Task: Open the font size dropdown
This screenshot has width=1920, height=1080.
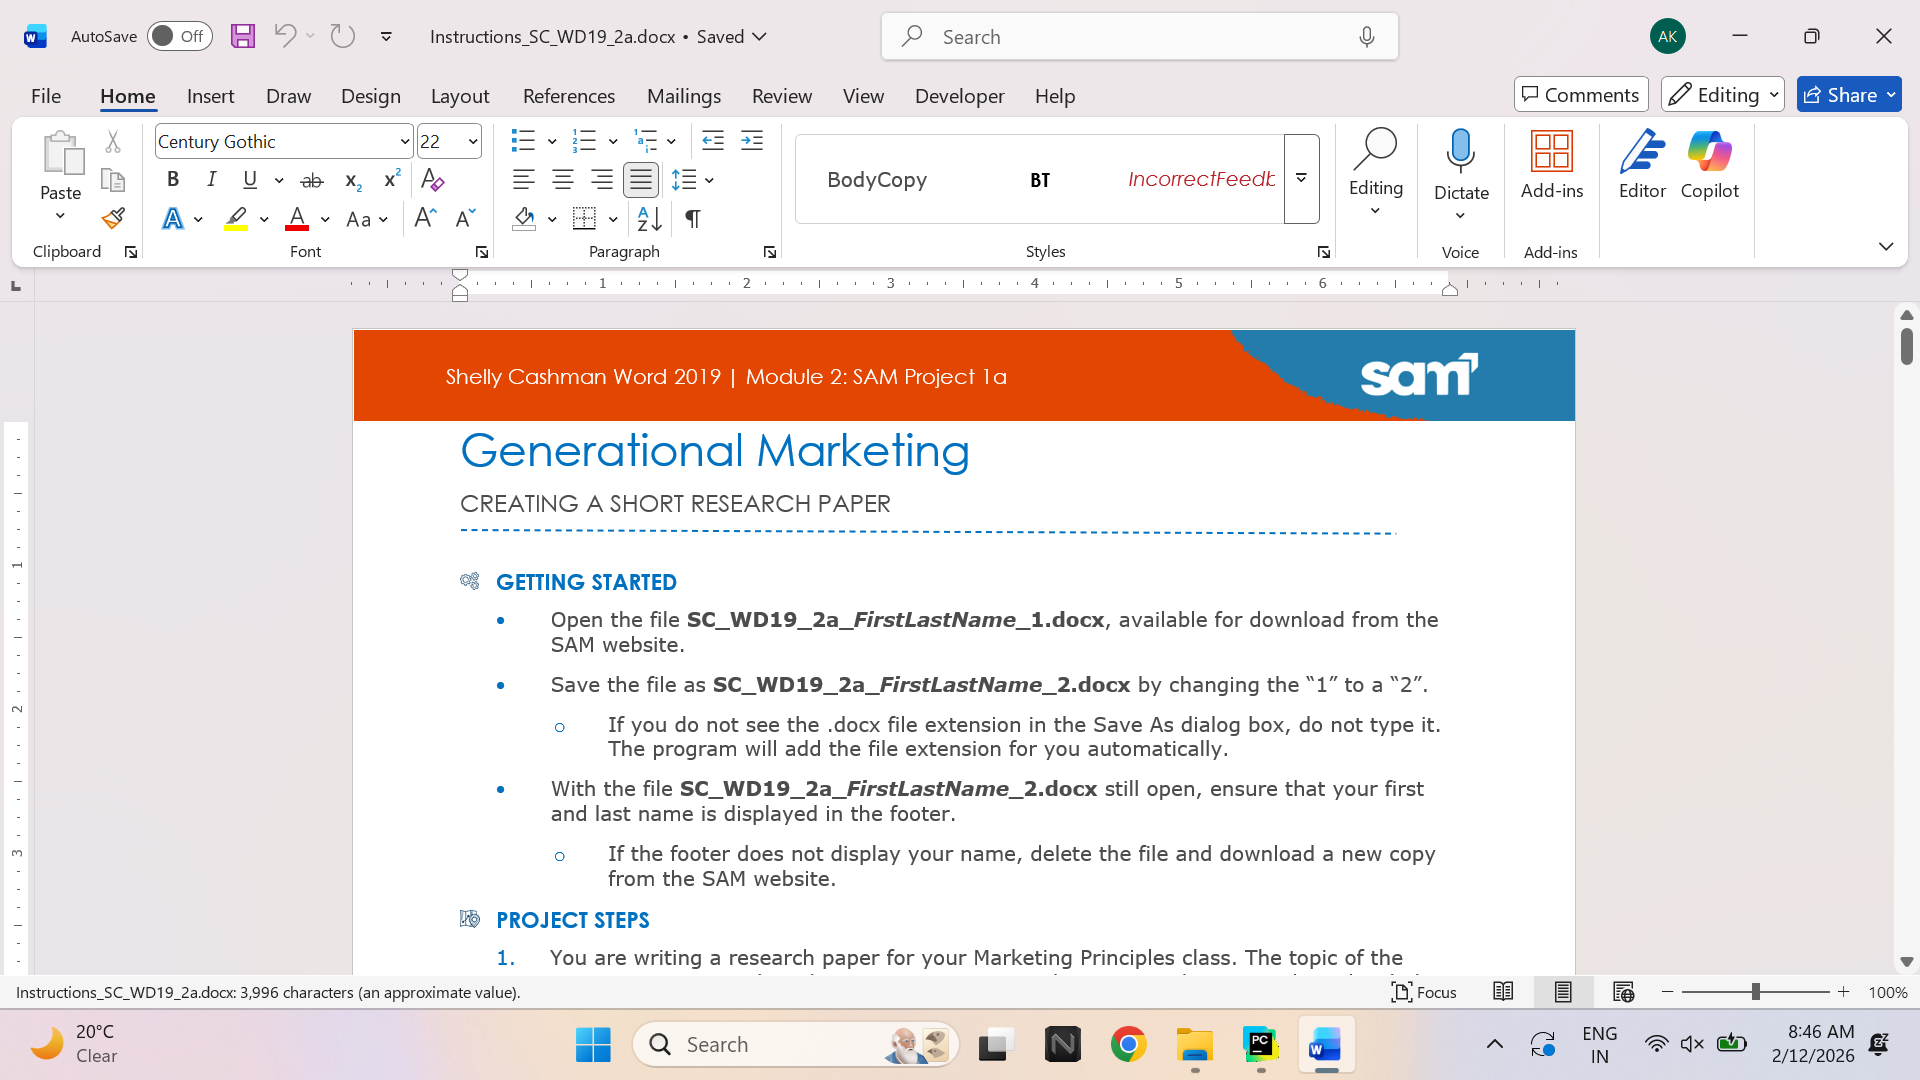Action: [473, 142]
